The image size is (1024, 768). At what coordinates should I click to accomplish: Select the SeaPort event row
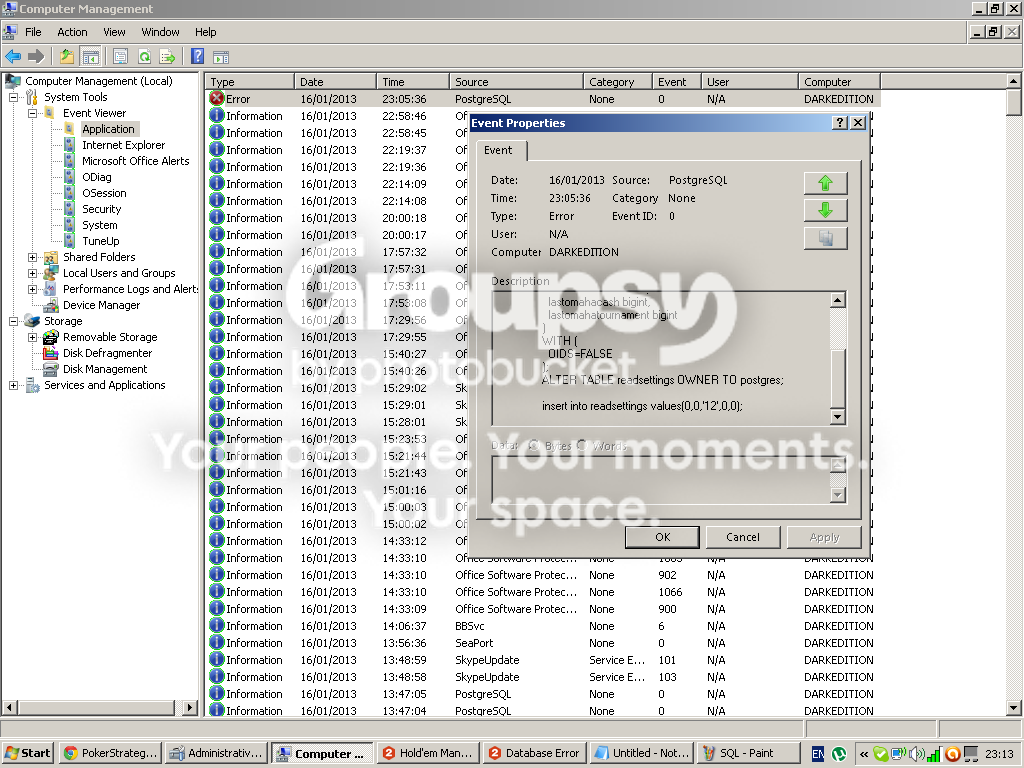(x=544, y=643)
